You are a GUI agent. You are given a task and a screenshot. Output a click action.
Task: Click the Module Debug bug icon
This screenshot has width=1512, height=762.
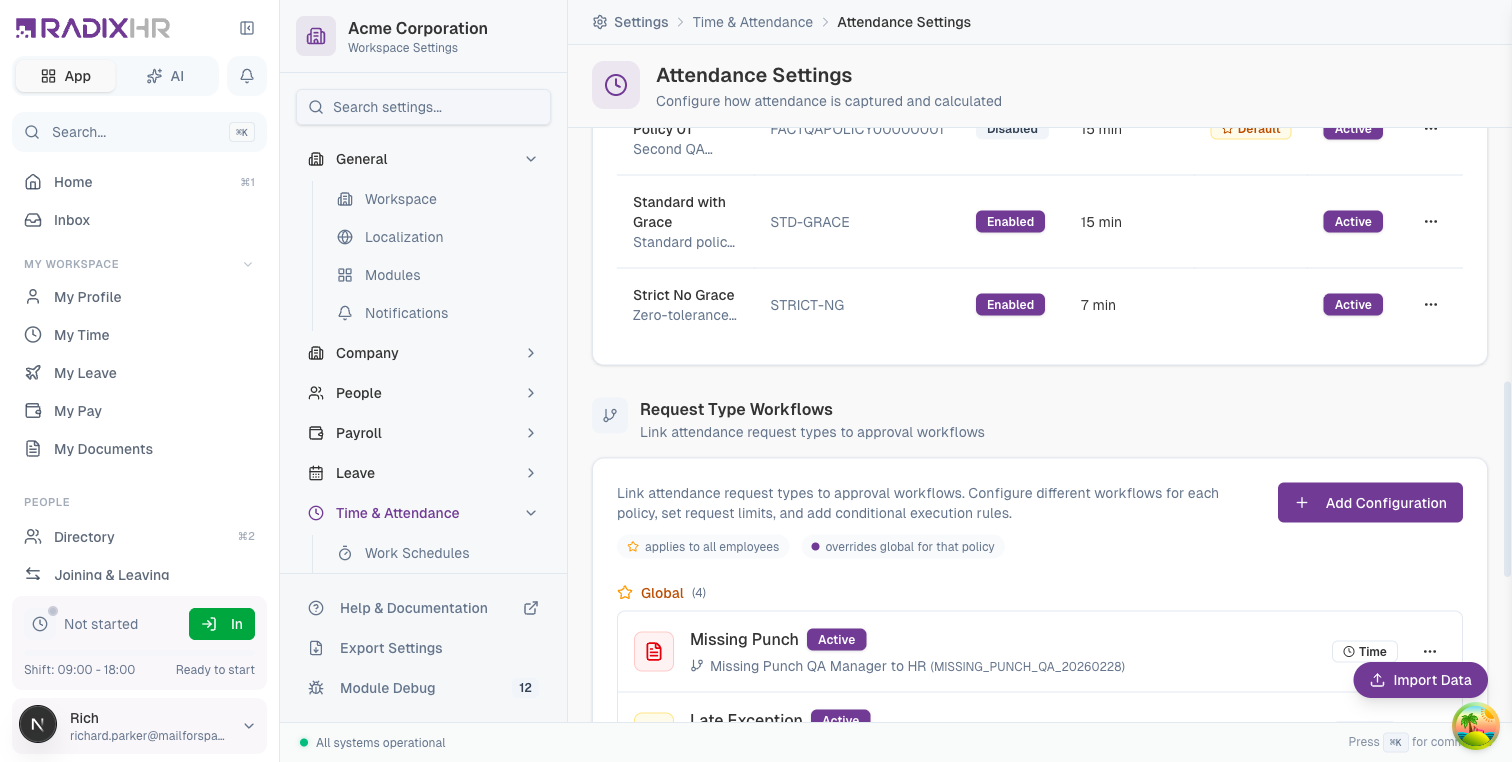tap(316, 688)
